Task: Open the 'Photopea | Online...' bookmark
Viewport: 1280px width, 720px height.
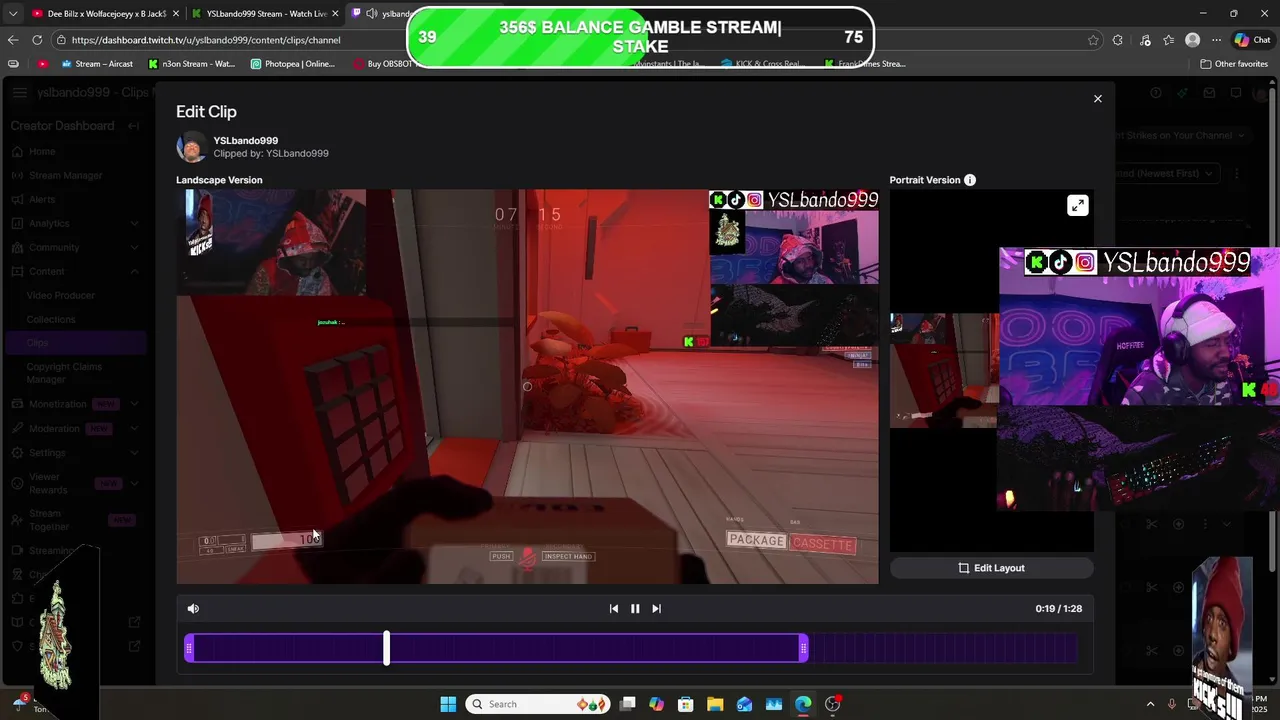Action: point(293,64)
